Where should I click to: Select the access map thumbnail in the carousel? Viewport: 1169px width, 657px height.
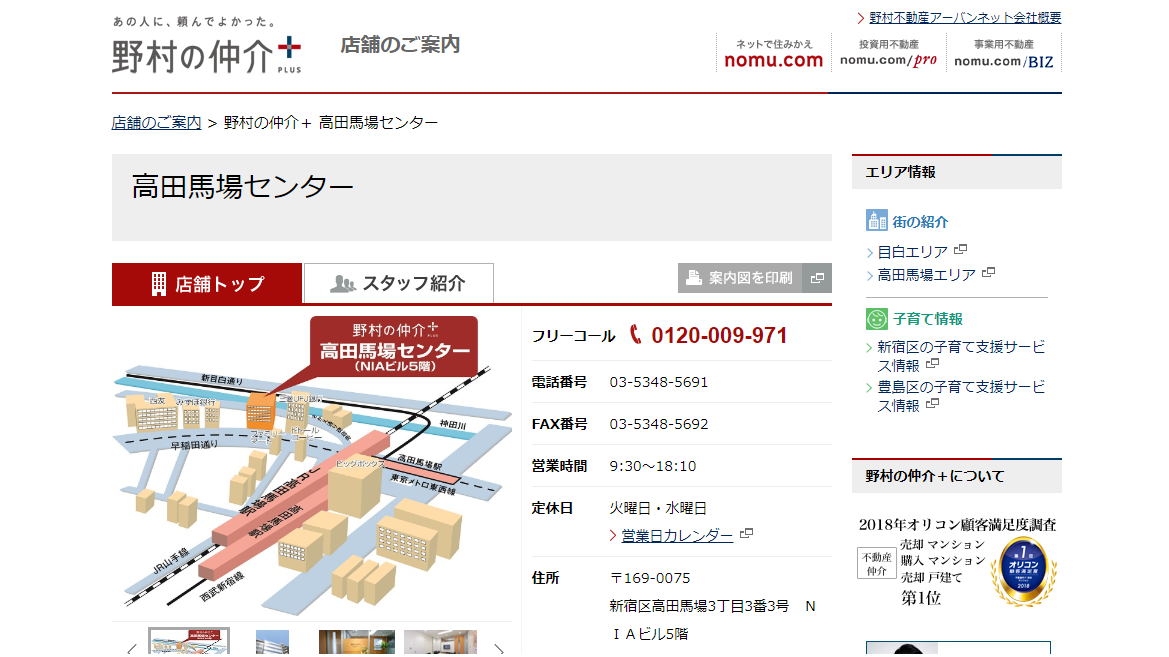[189, 641]
